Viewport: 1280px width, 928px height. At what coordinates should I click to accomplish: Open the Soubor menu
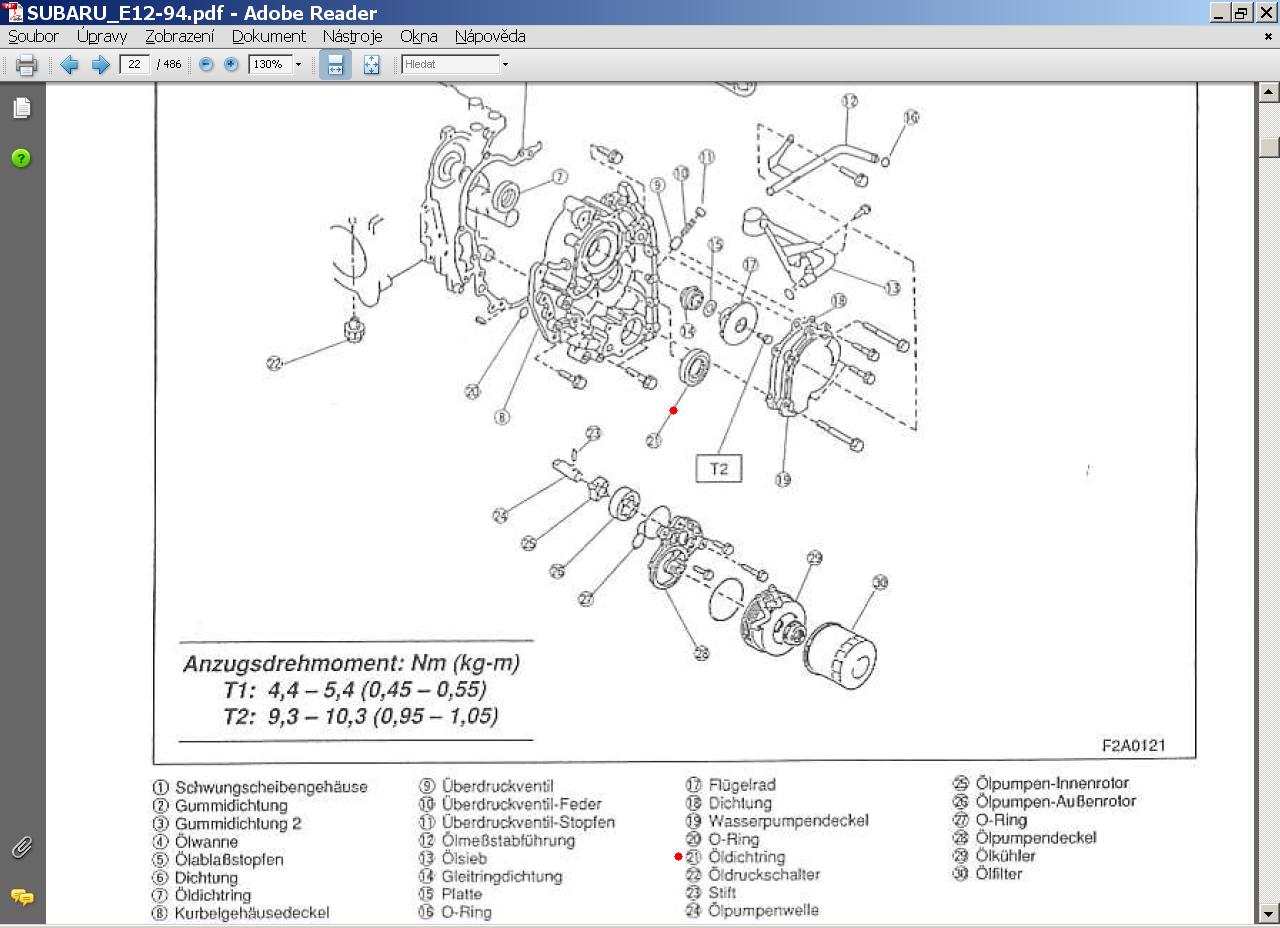pos(33,36)
